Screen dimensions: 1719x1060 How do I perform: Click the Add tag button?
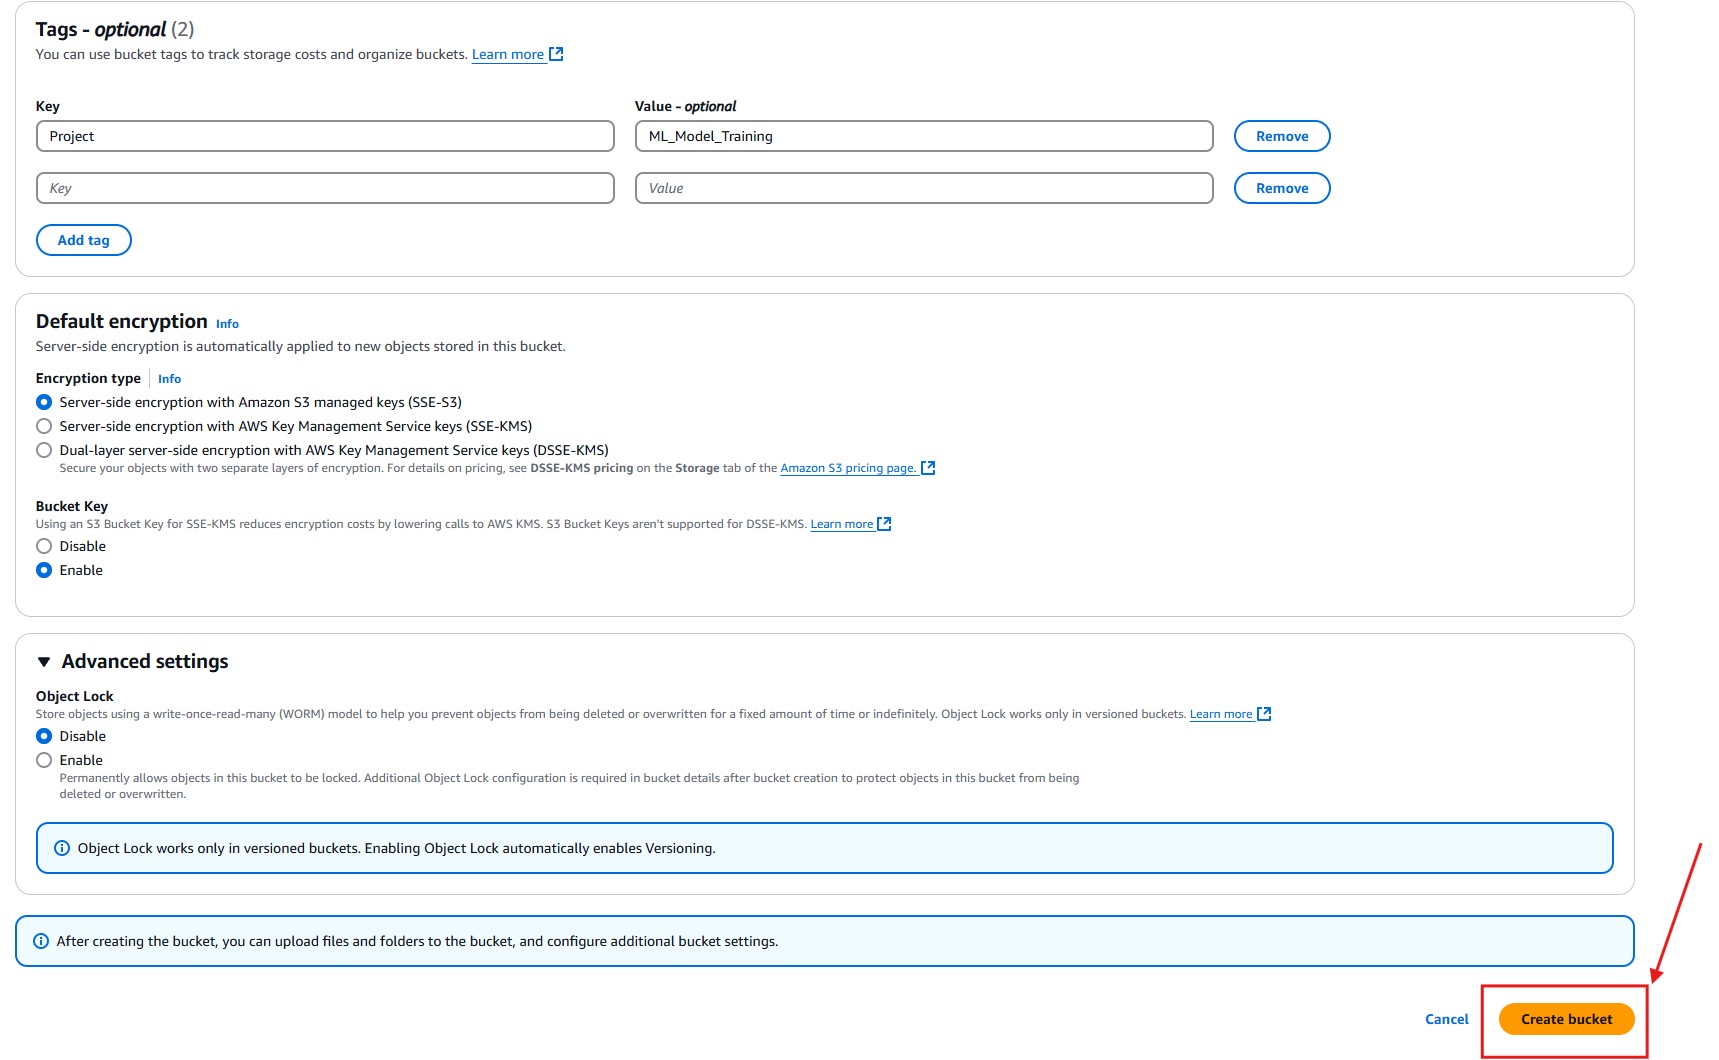coord(84,240)
